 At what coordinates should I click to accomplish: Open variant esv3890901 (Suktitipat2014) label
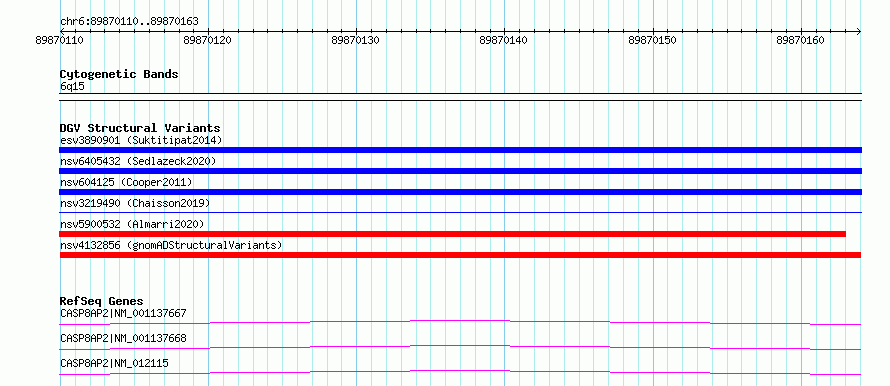click(x=141, y=140)
